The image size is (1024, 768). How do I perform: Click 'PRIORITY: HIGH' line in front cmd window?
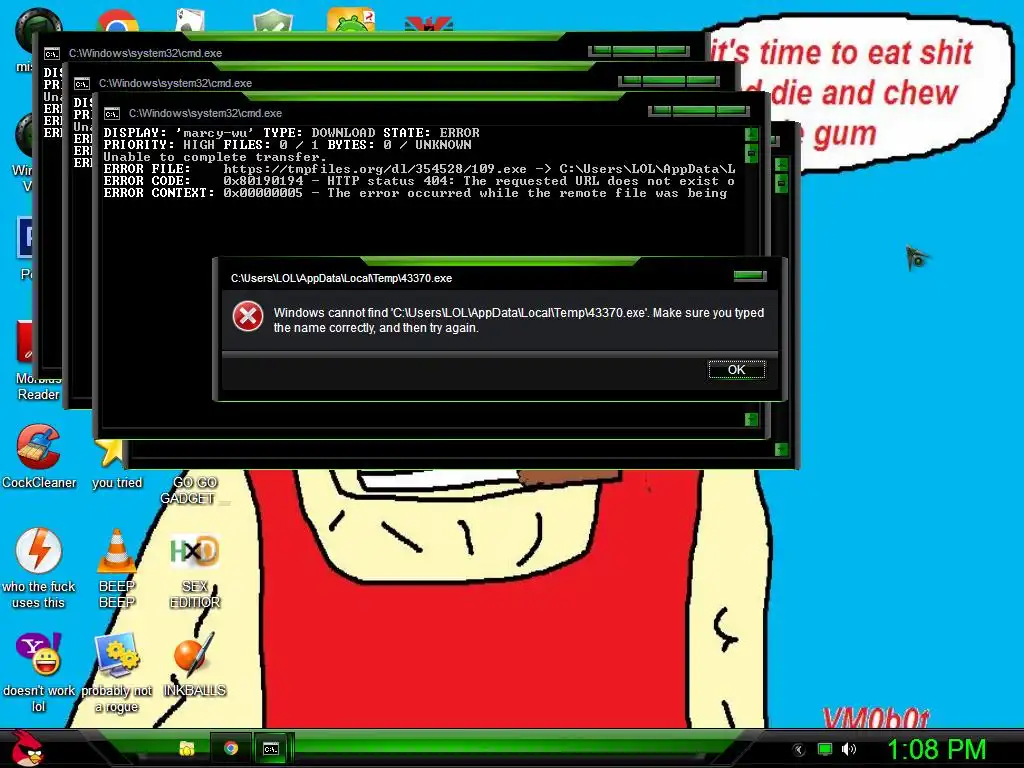coord(287,144)
